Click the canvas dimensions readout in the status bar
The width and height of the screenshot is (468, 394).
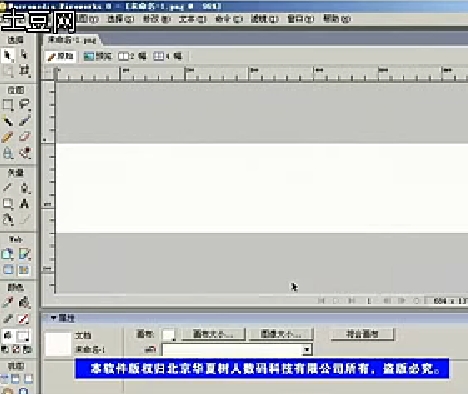tap(447, 301)
